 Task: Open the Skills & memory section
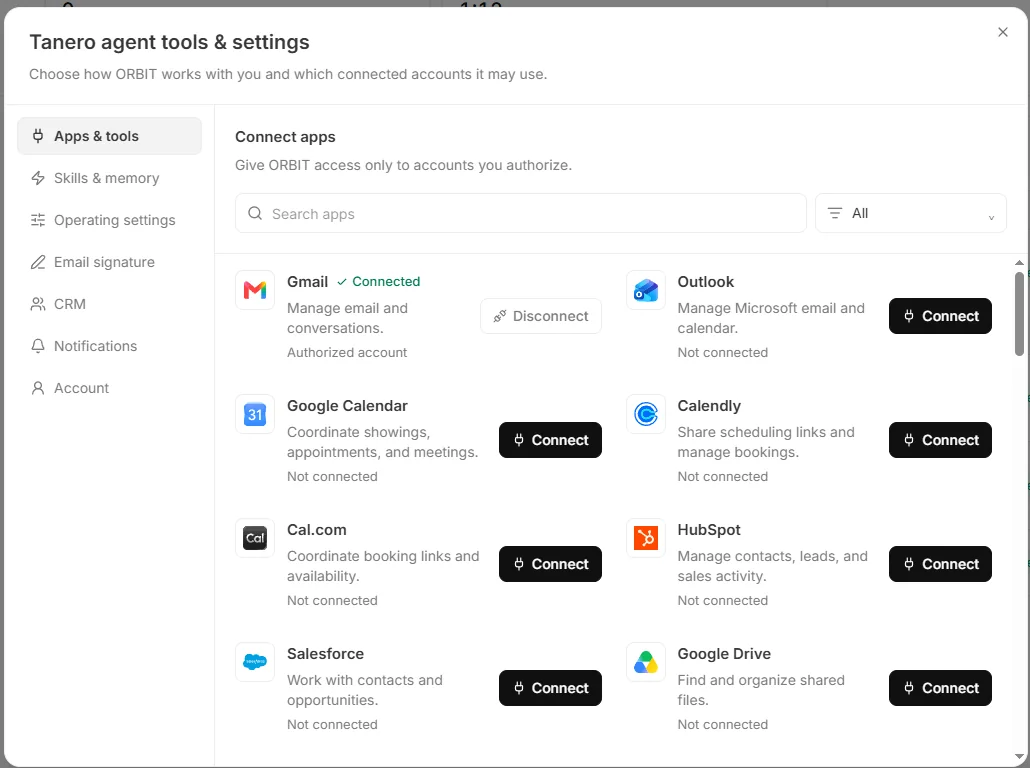(x=109, y=178)
